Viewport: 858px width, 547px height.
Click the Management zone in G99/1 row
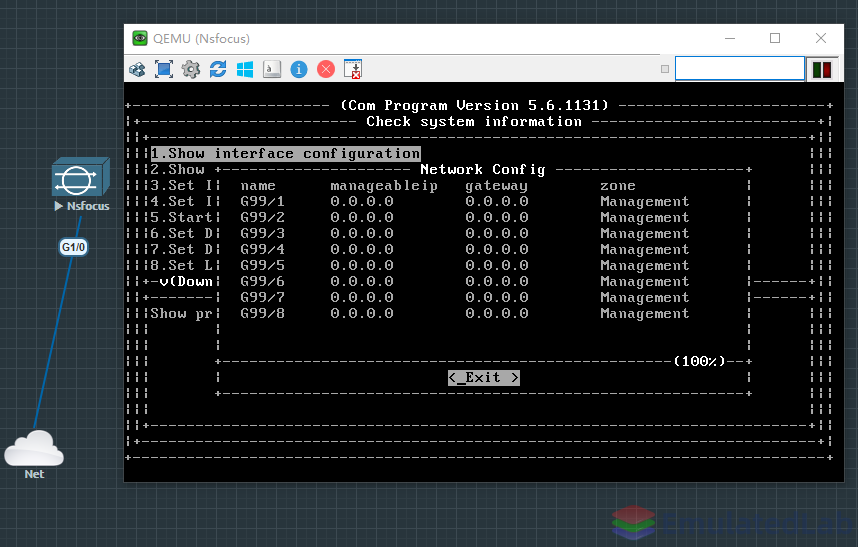[645, 201]
